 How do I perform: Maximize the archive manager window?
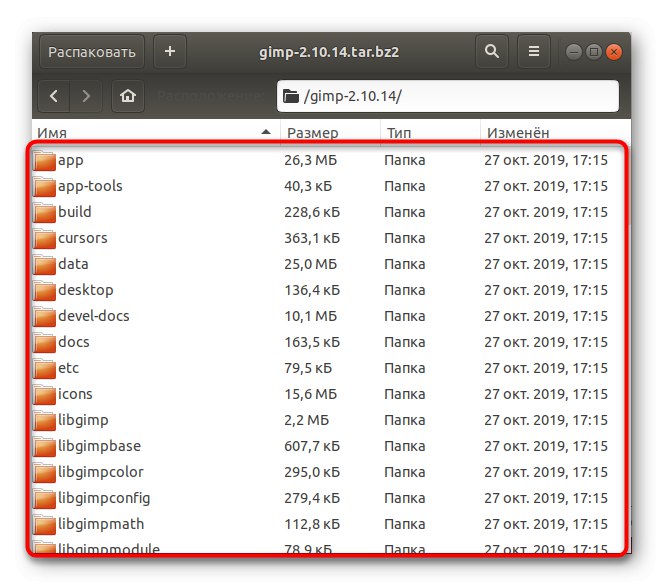coord(594,52)
